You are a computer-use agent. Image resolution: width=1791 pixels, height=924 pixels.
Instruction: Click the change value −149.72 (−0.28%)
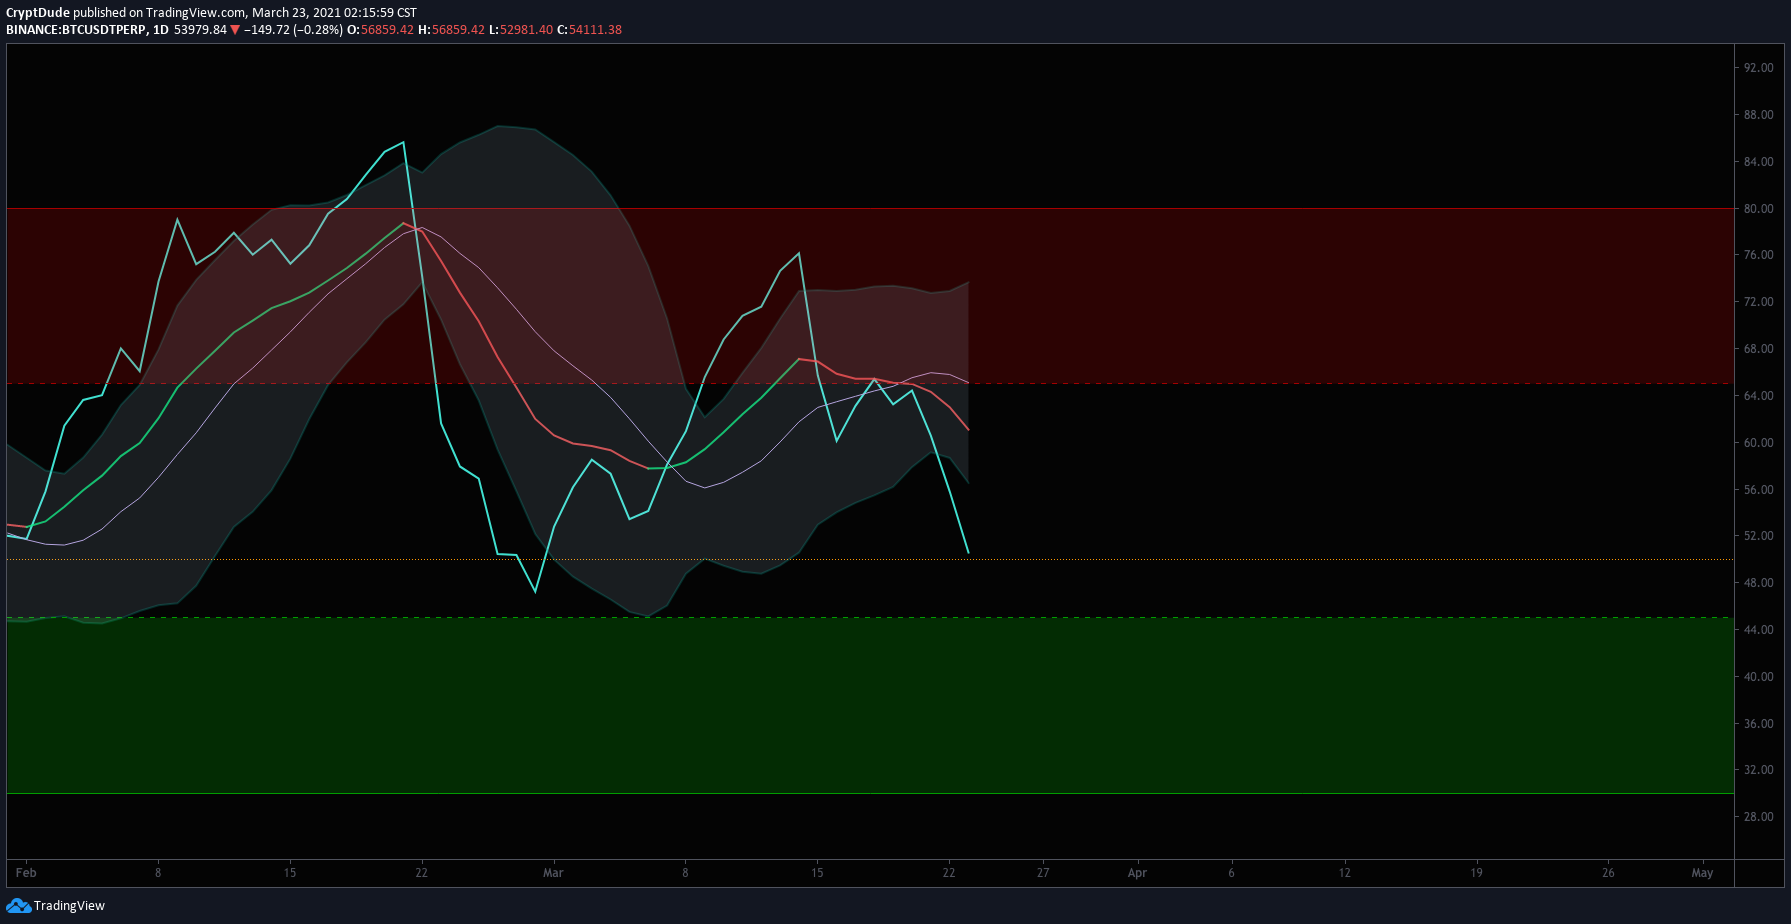[x=293, y=30]
